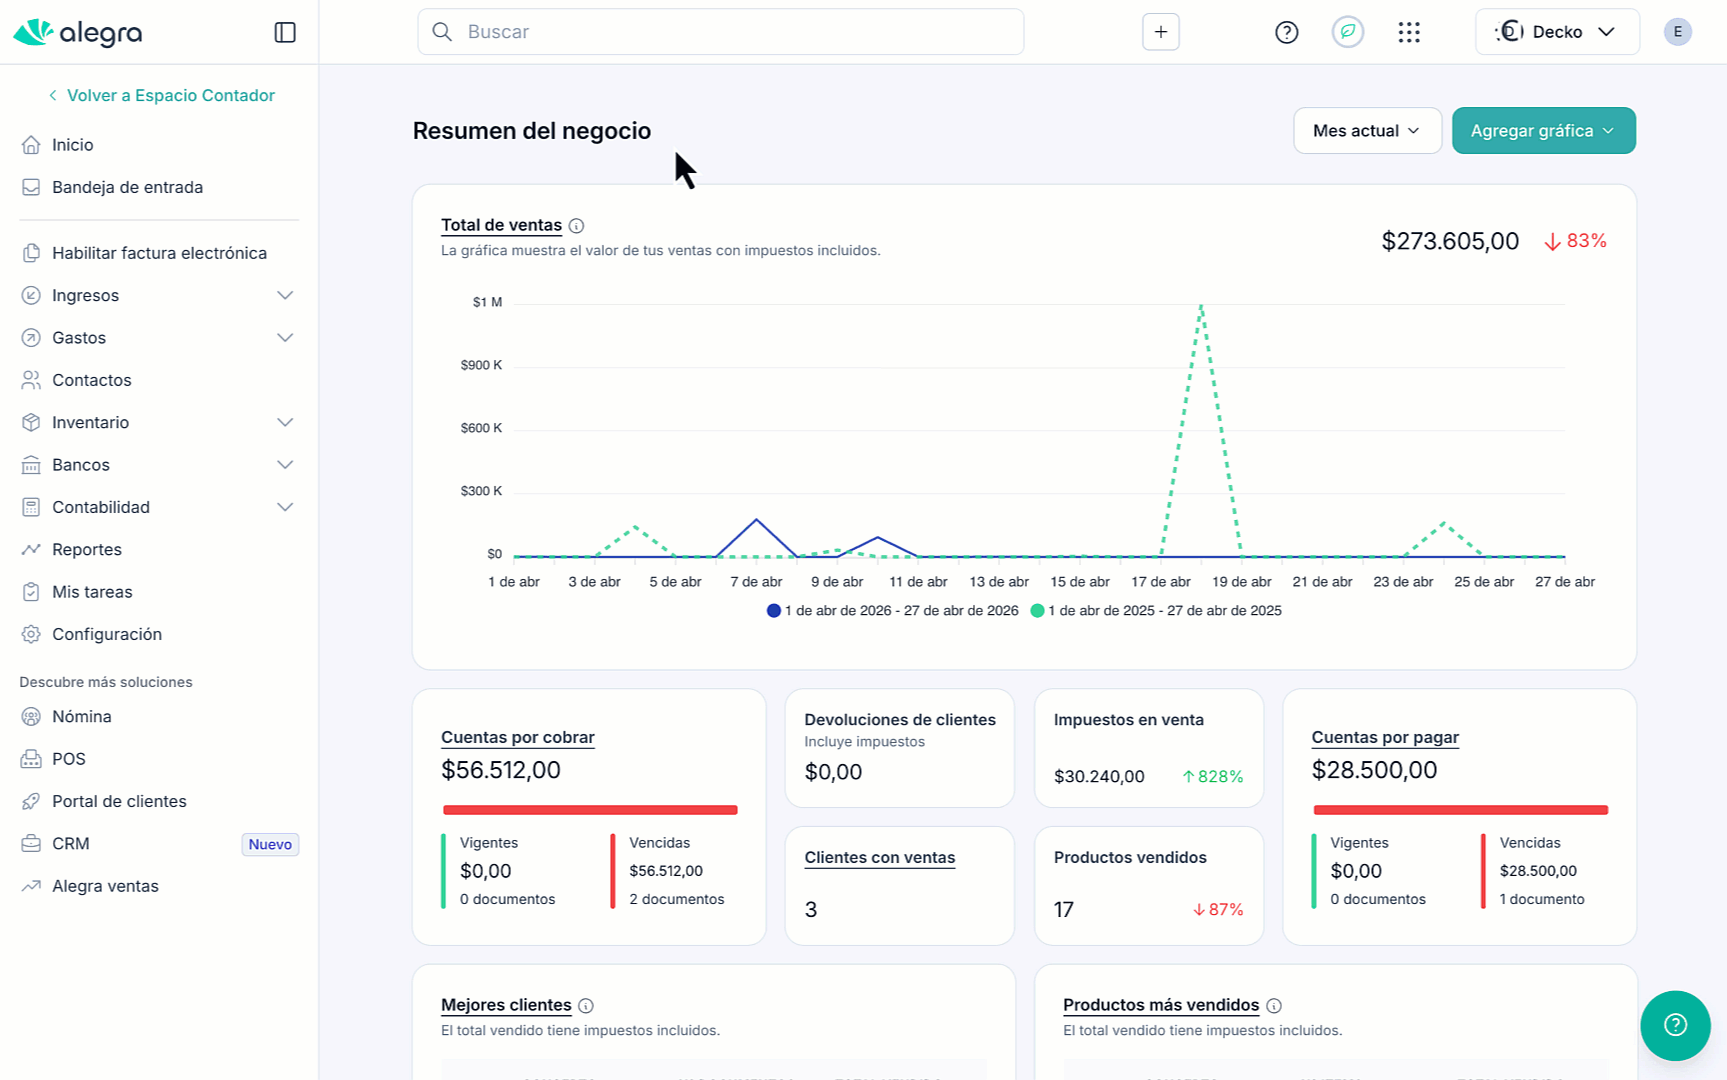
Task: Open the Decko company dropdown
Action: click(x=1556, y=32)
